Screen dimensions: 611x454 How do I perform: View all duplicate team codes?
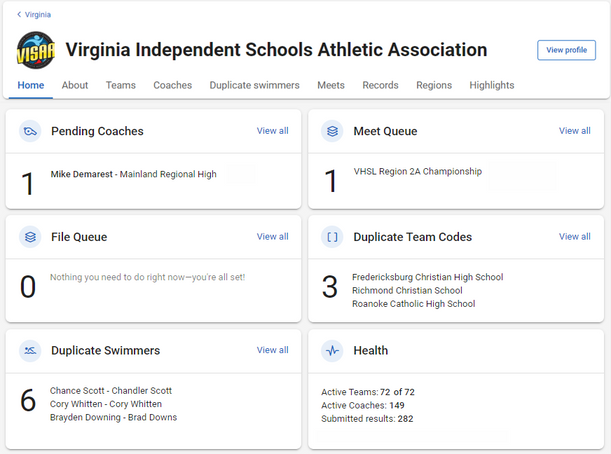575,237
